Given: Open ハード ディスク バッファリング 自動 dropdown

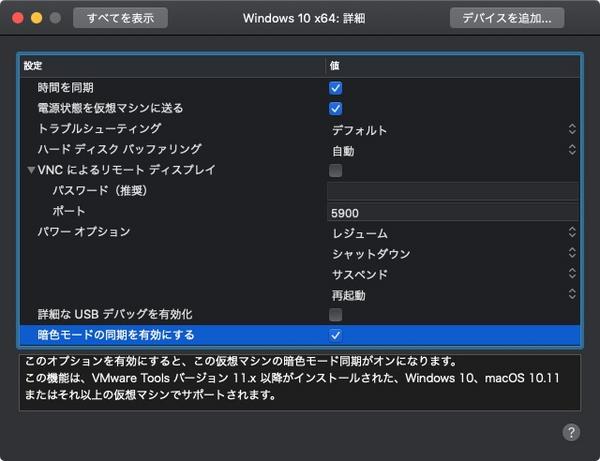Looking at the screenshot, I should 453,150.
